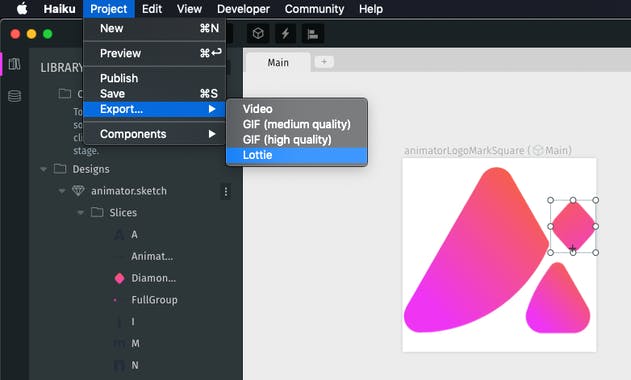Viewport: 631px width, 380px height.
Task: Select the animator.sketch file name
Action: click(129, 191)
